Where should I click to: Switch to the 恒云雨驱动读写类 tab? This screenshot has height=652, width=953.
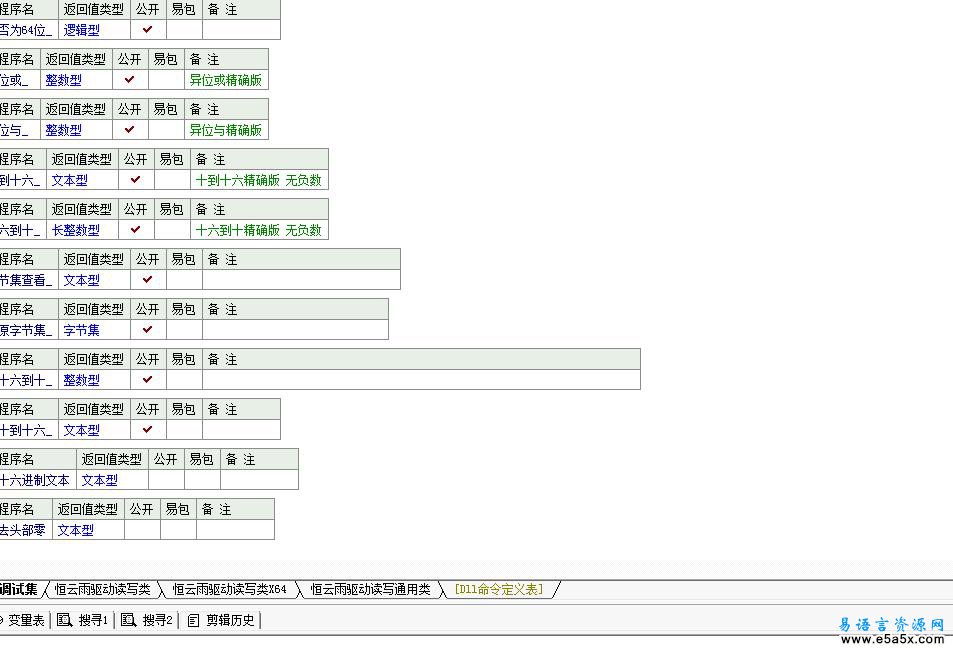point(102,589)
